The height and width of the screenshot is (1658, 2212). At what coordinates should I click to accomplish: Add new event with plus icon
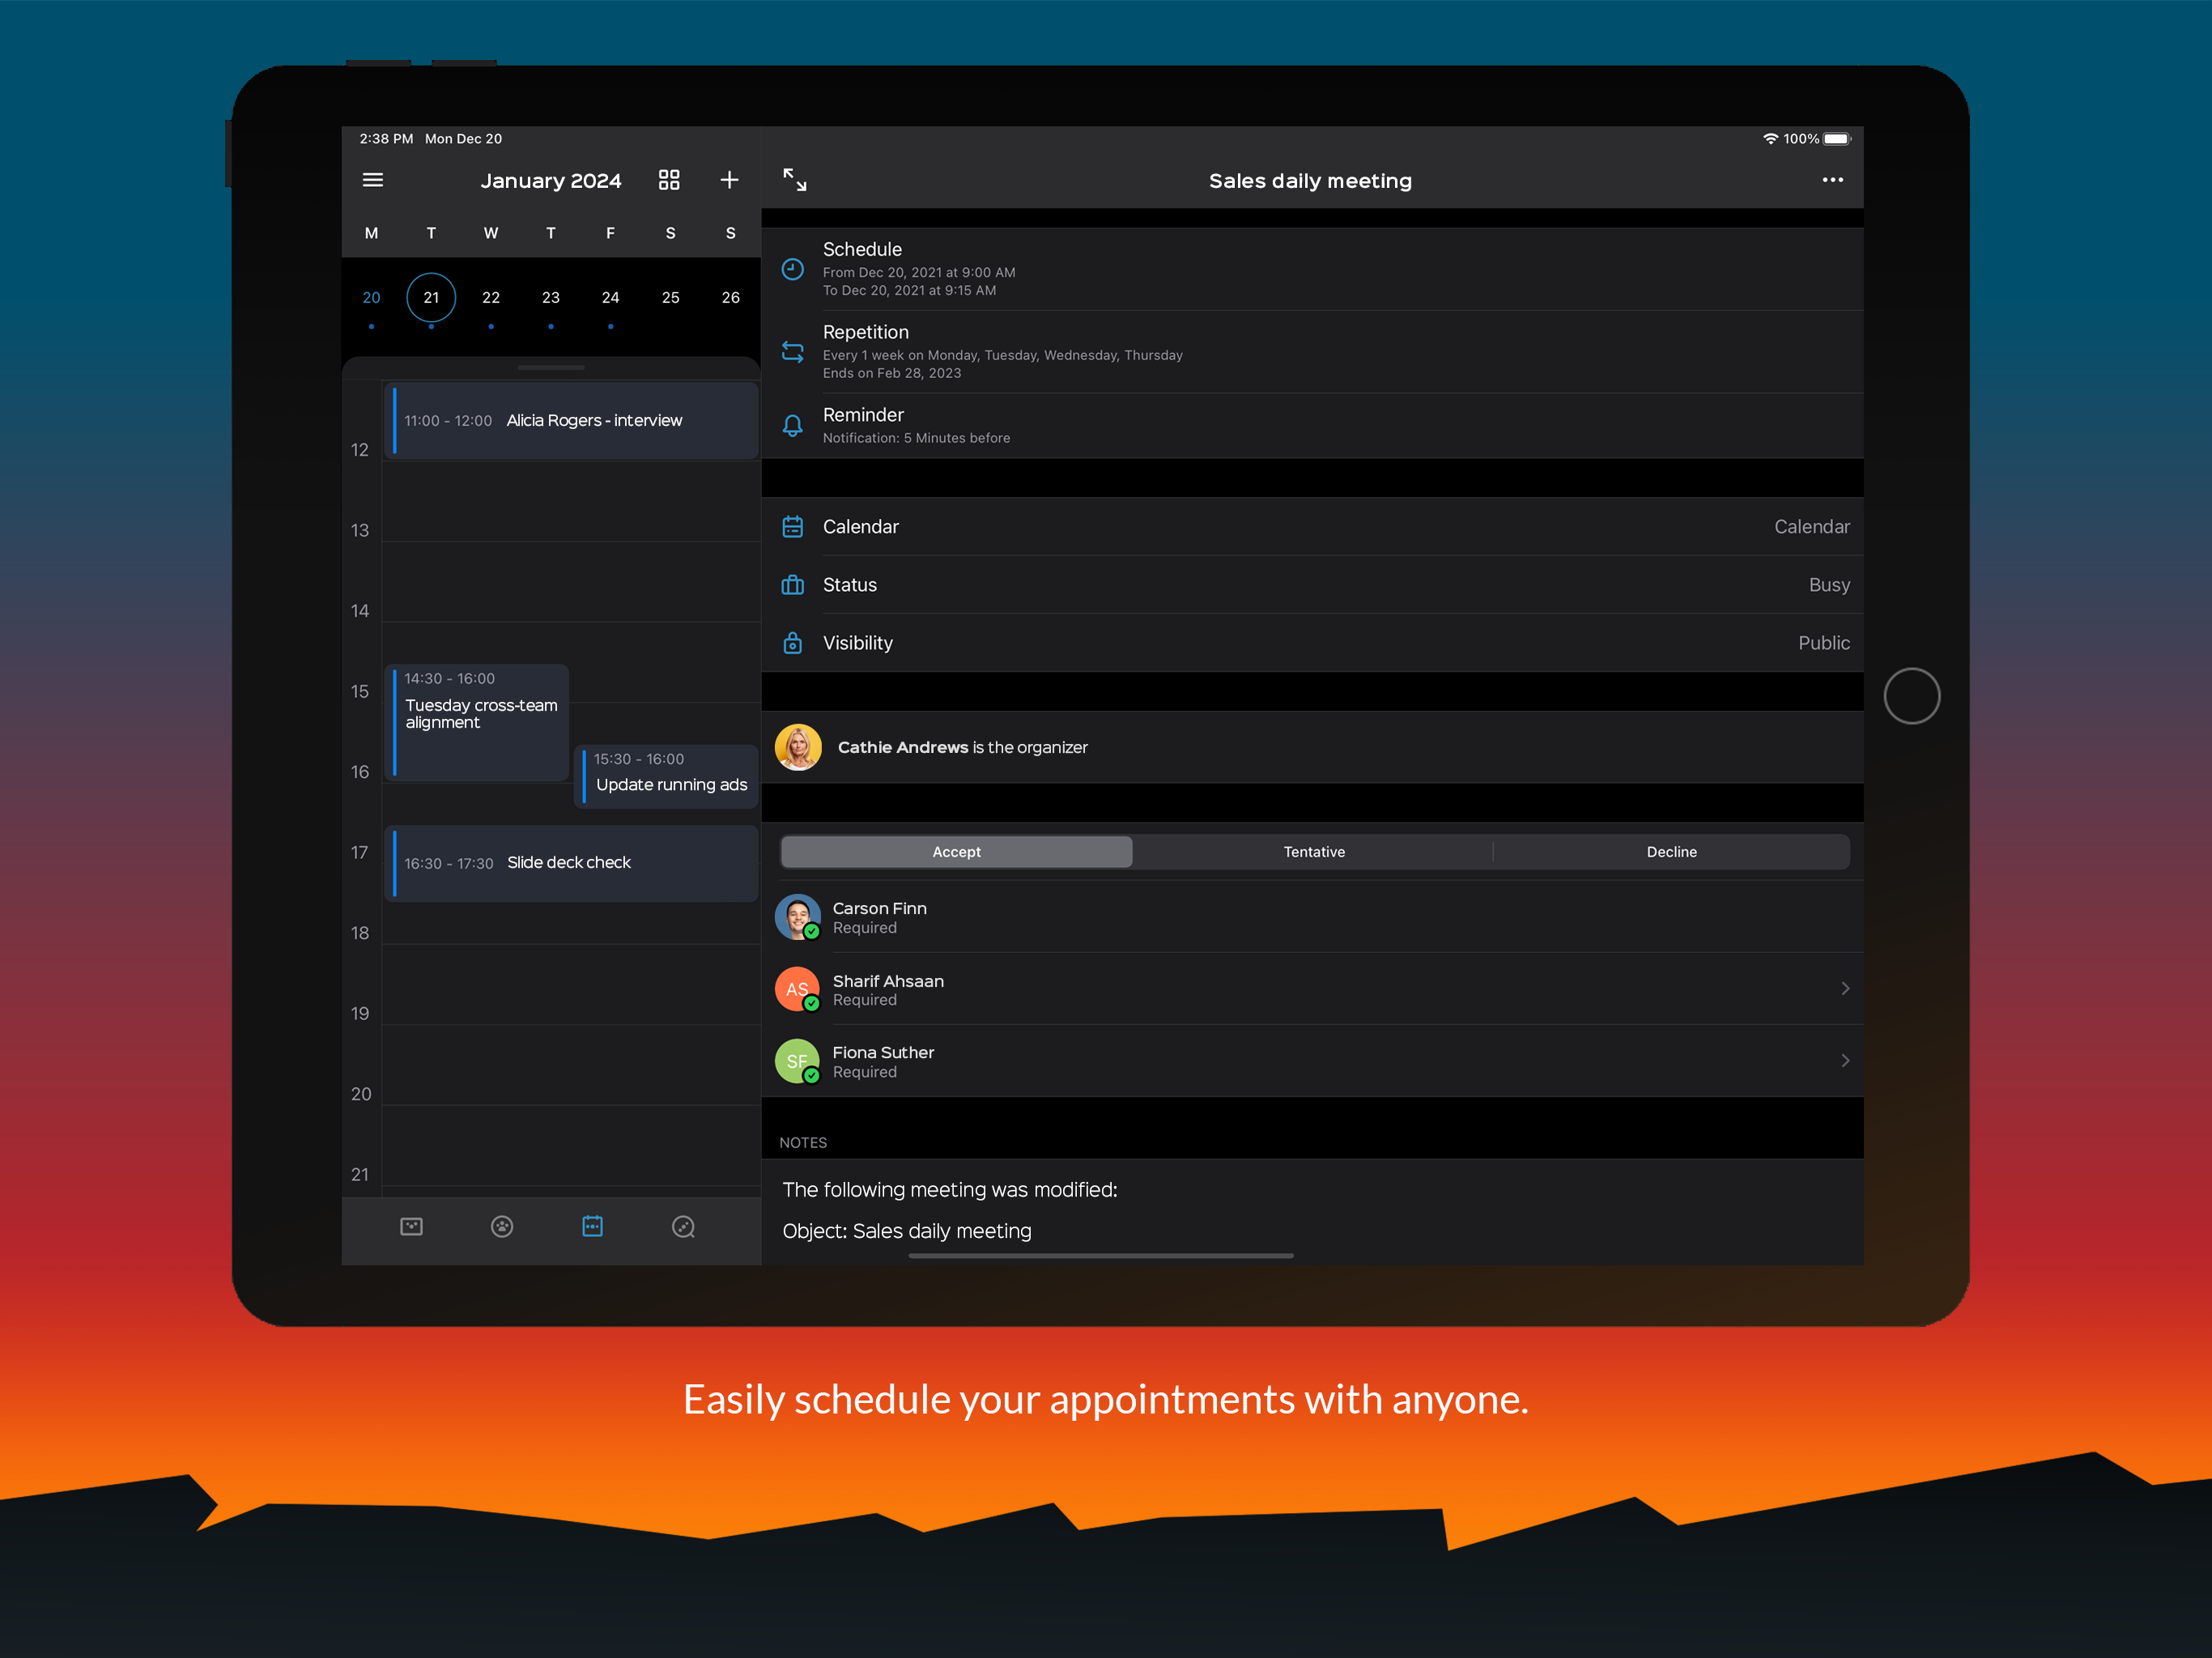pyautogui.click(x=729, y=180)
